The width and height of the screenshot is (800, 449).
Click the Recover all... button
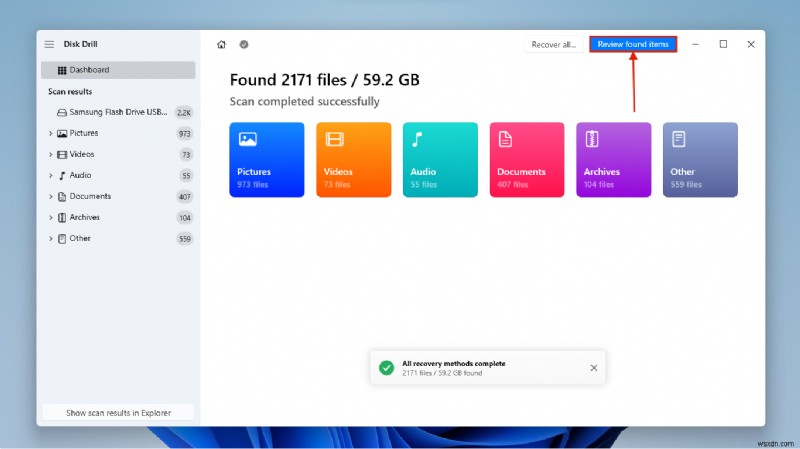click(x=554, y=44)
